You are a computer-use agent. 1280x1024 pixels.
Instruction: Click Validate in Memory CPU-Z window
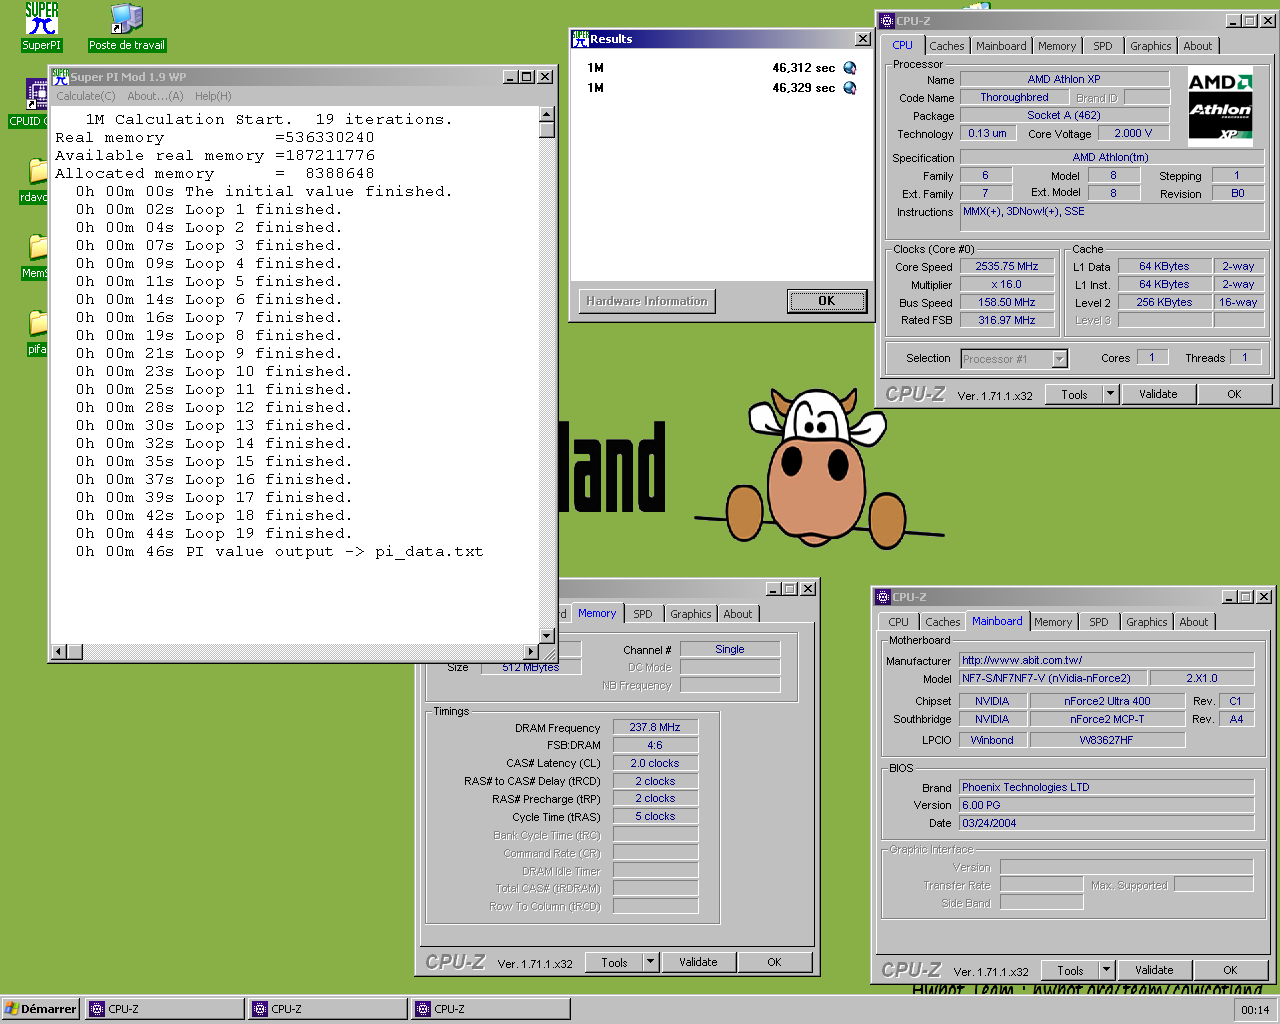[x=698, y=962]
